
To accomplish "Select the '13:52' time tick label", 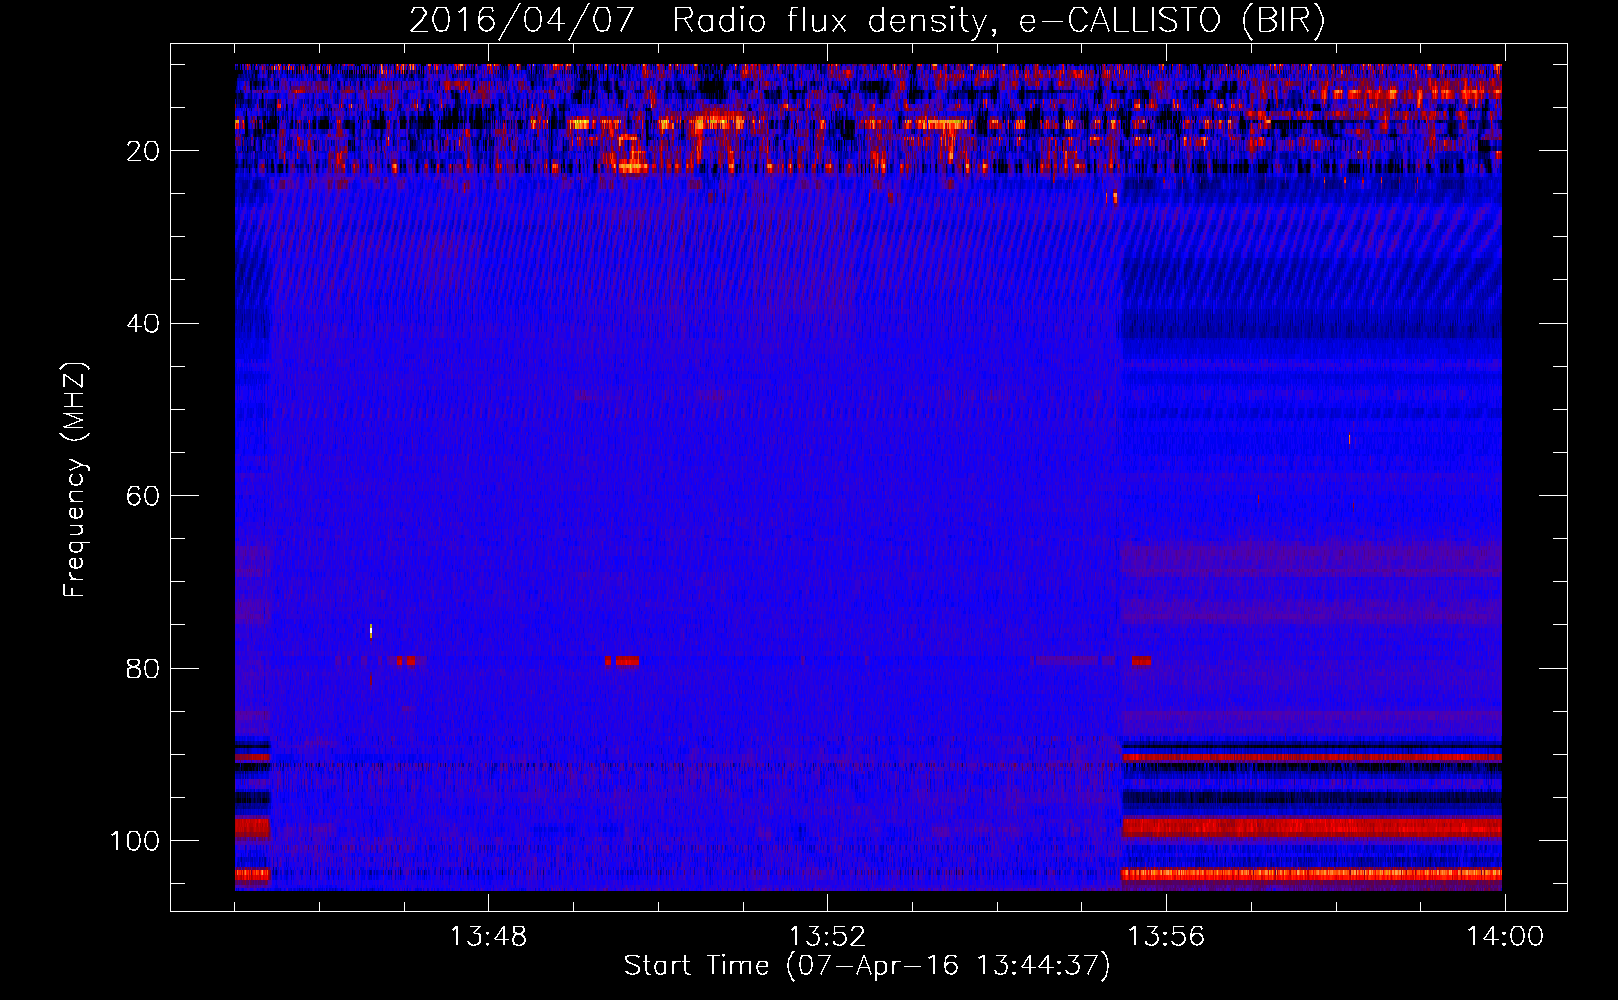I will (827, 937).
